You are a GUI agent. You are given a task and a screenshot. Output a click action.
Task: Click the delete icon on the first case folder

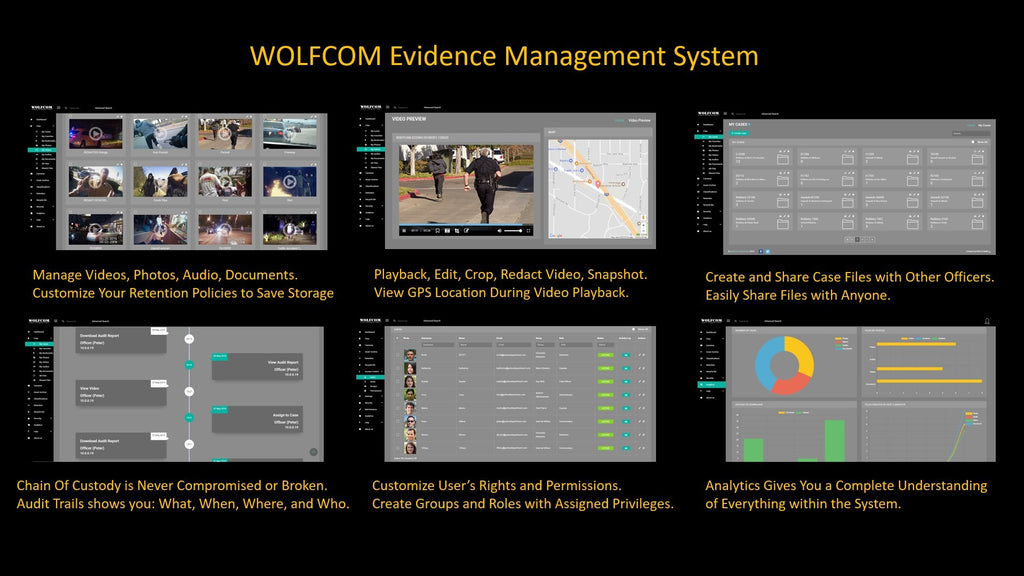pos(789,151)
